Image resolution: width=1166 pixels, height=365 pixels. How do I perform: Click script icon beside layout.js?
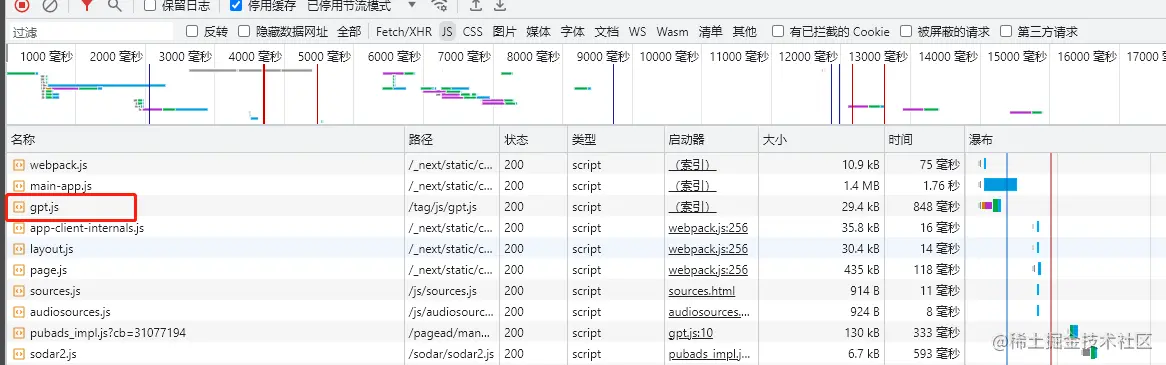(19, 249)
